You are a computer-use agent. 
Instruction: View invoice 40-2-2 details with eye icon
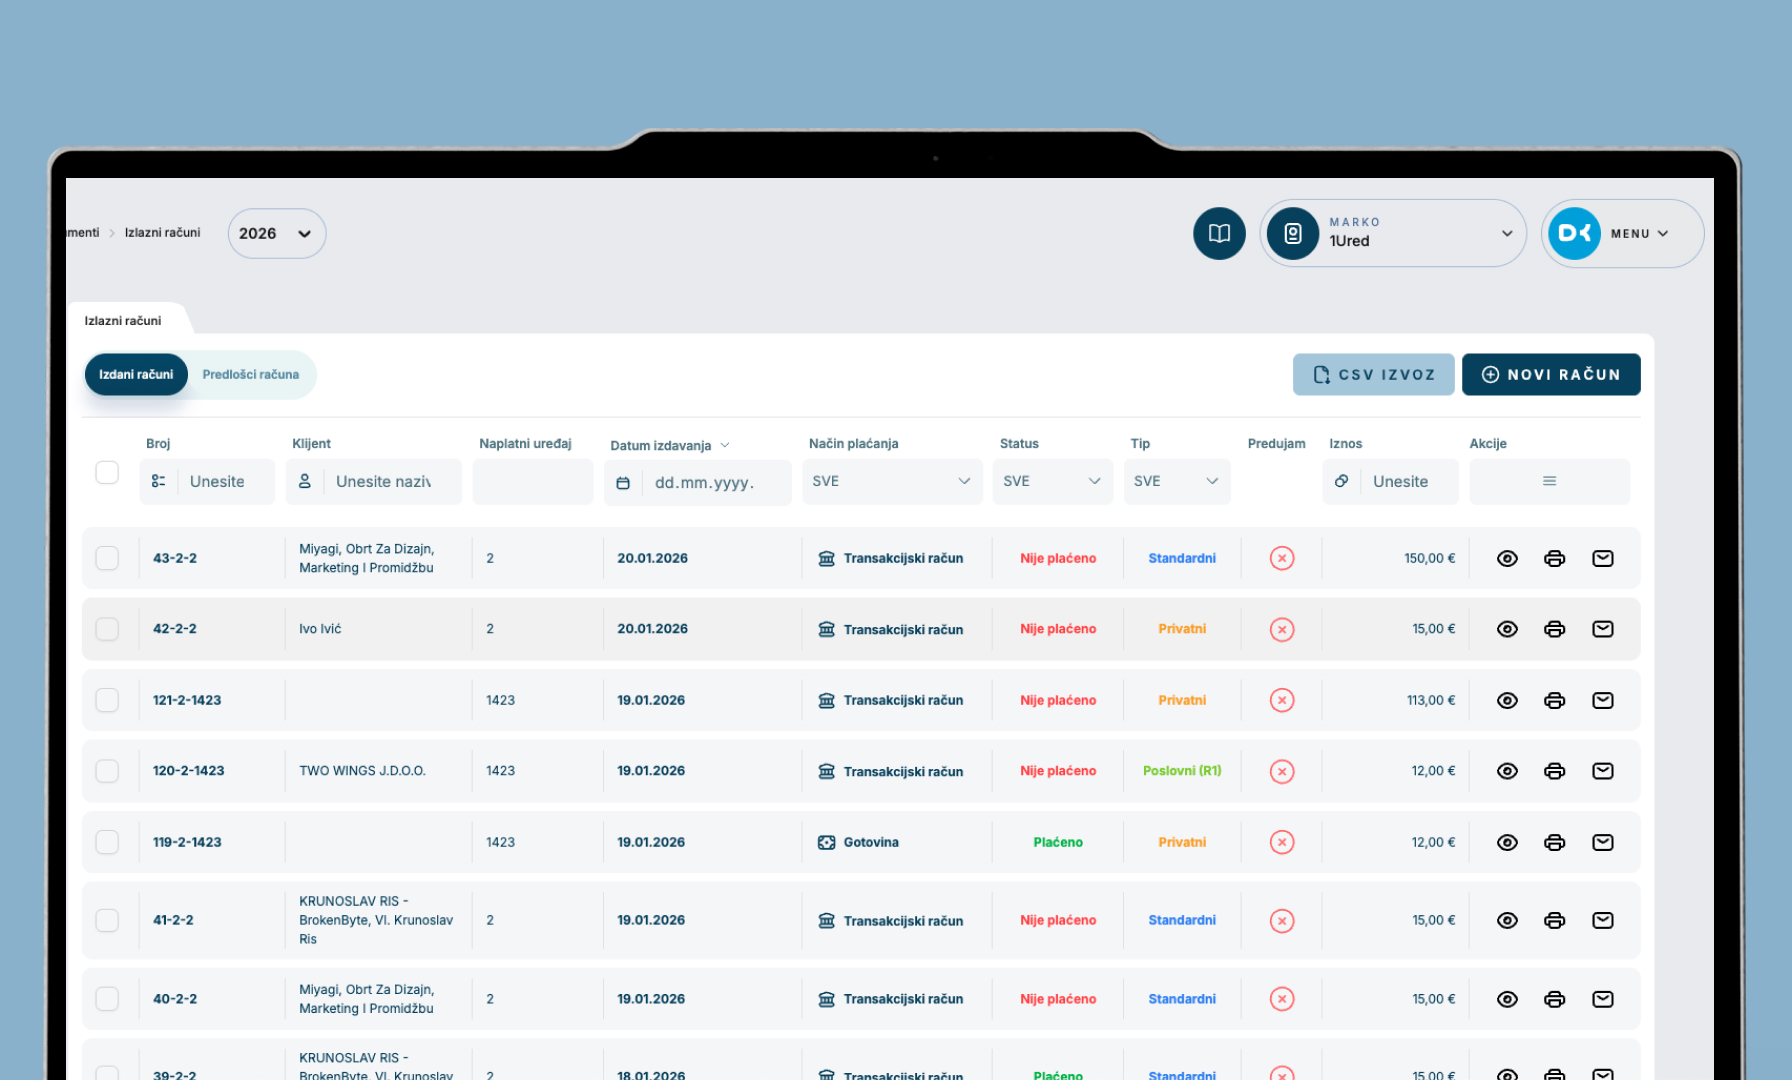(x=1507, y=999)
